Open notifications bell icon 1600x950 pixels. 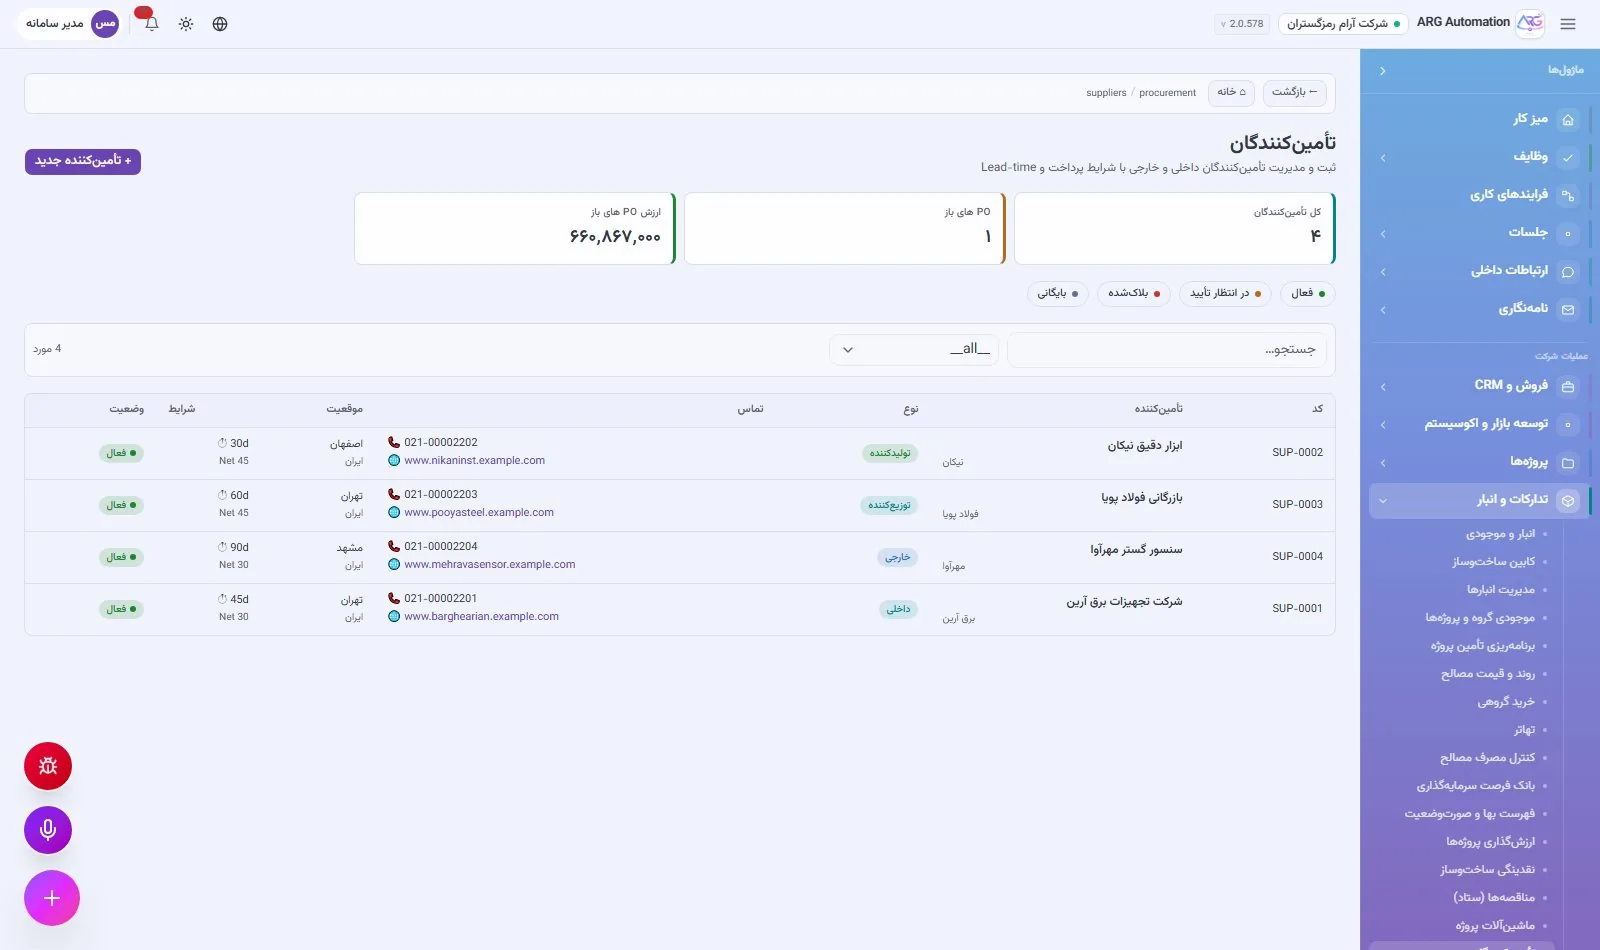point(152,24)
